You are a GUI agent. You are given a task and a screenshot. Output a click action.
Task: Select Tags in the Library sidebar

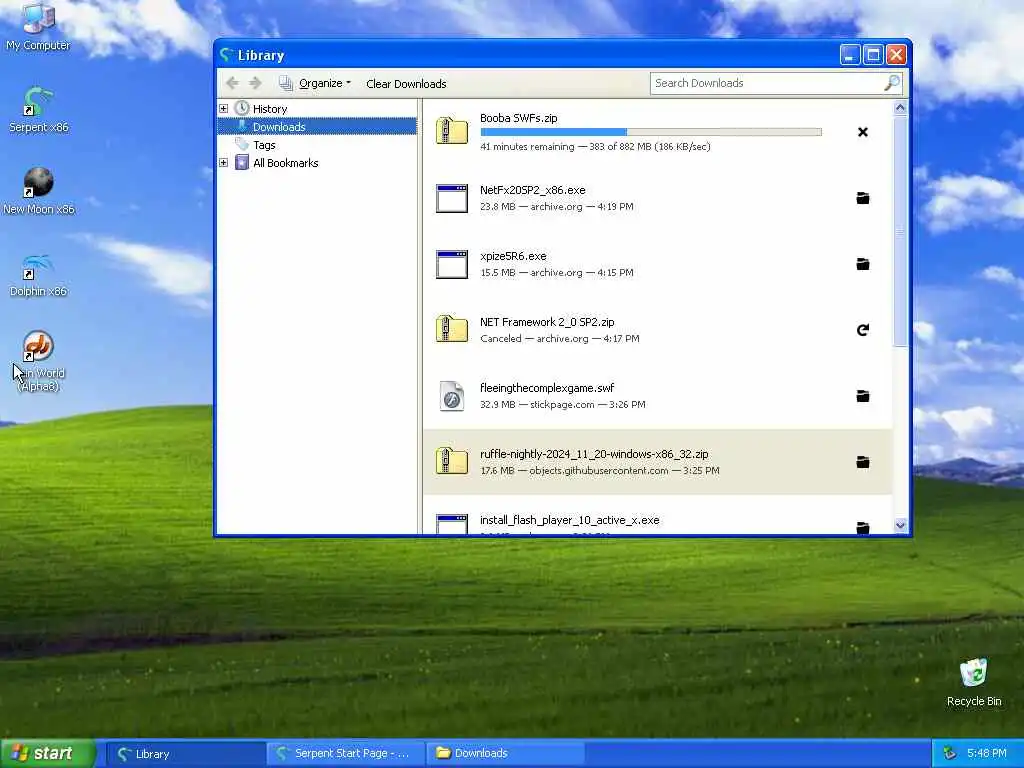(264, 145)
